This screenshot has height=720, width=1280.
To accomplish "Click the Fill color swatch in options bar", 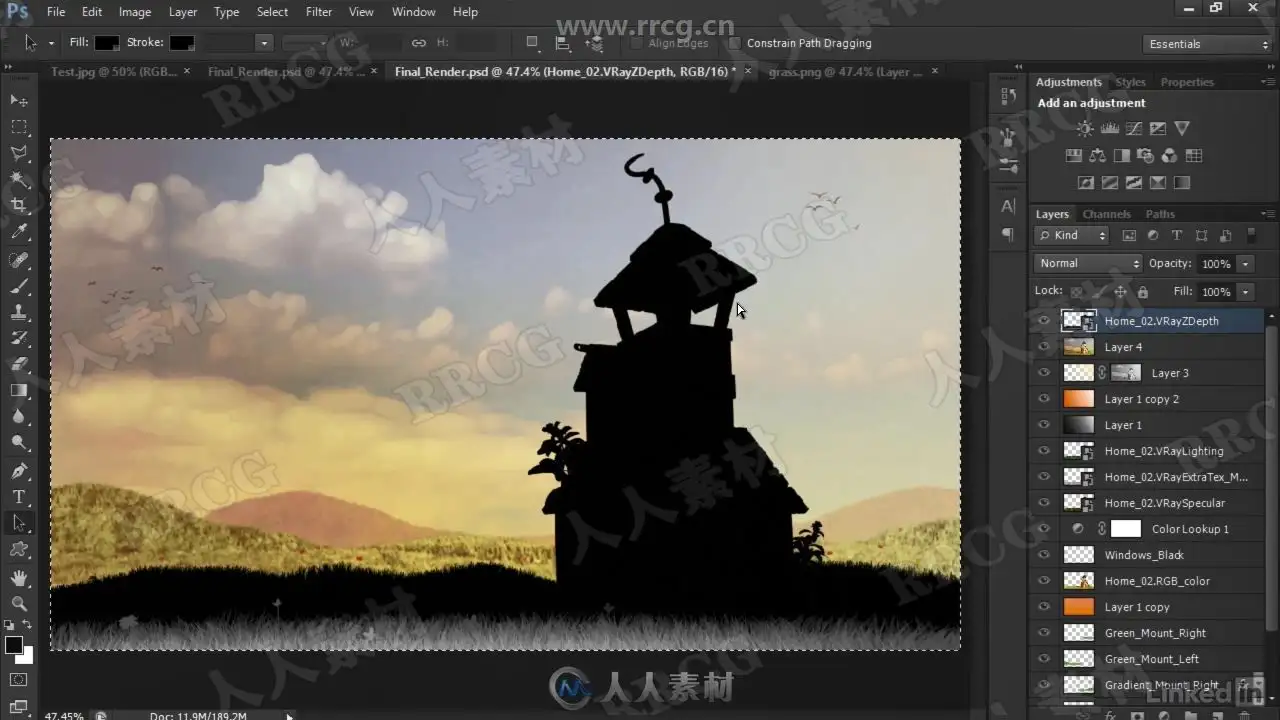I will (107, 43).
